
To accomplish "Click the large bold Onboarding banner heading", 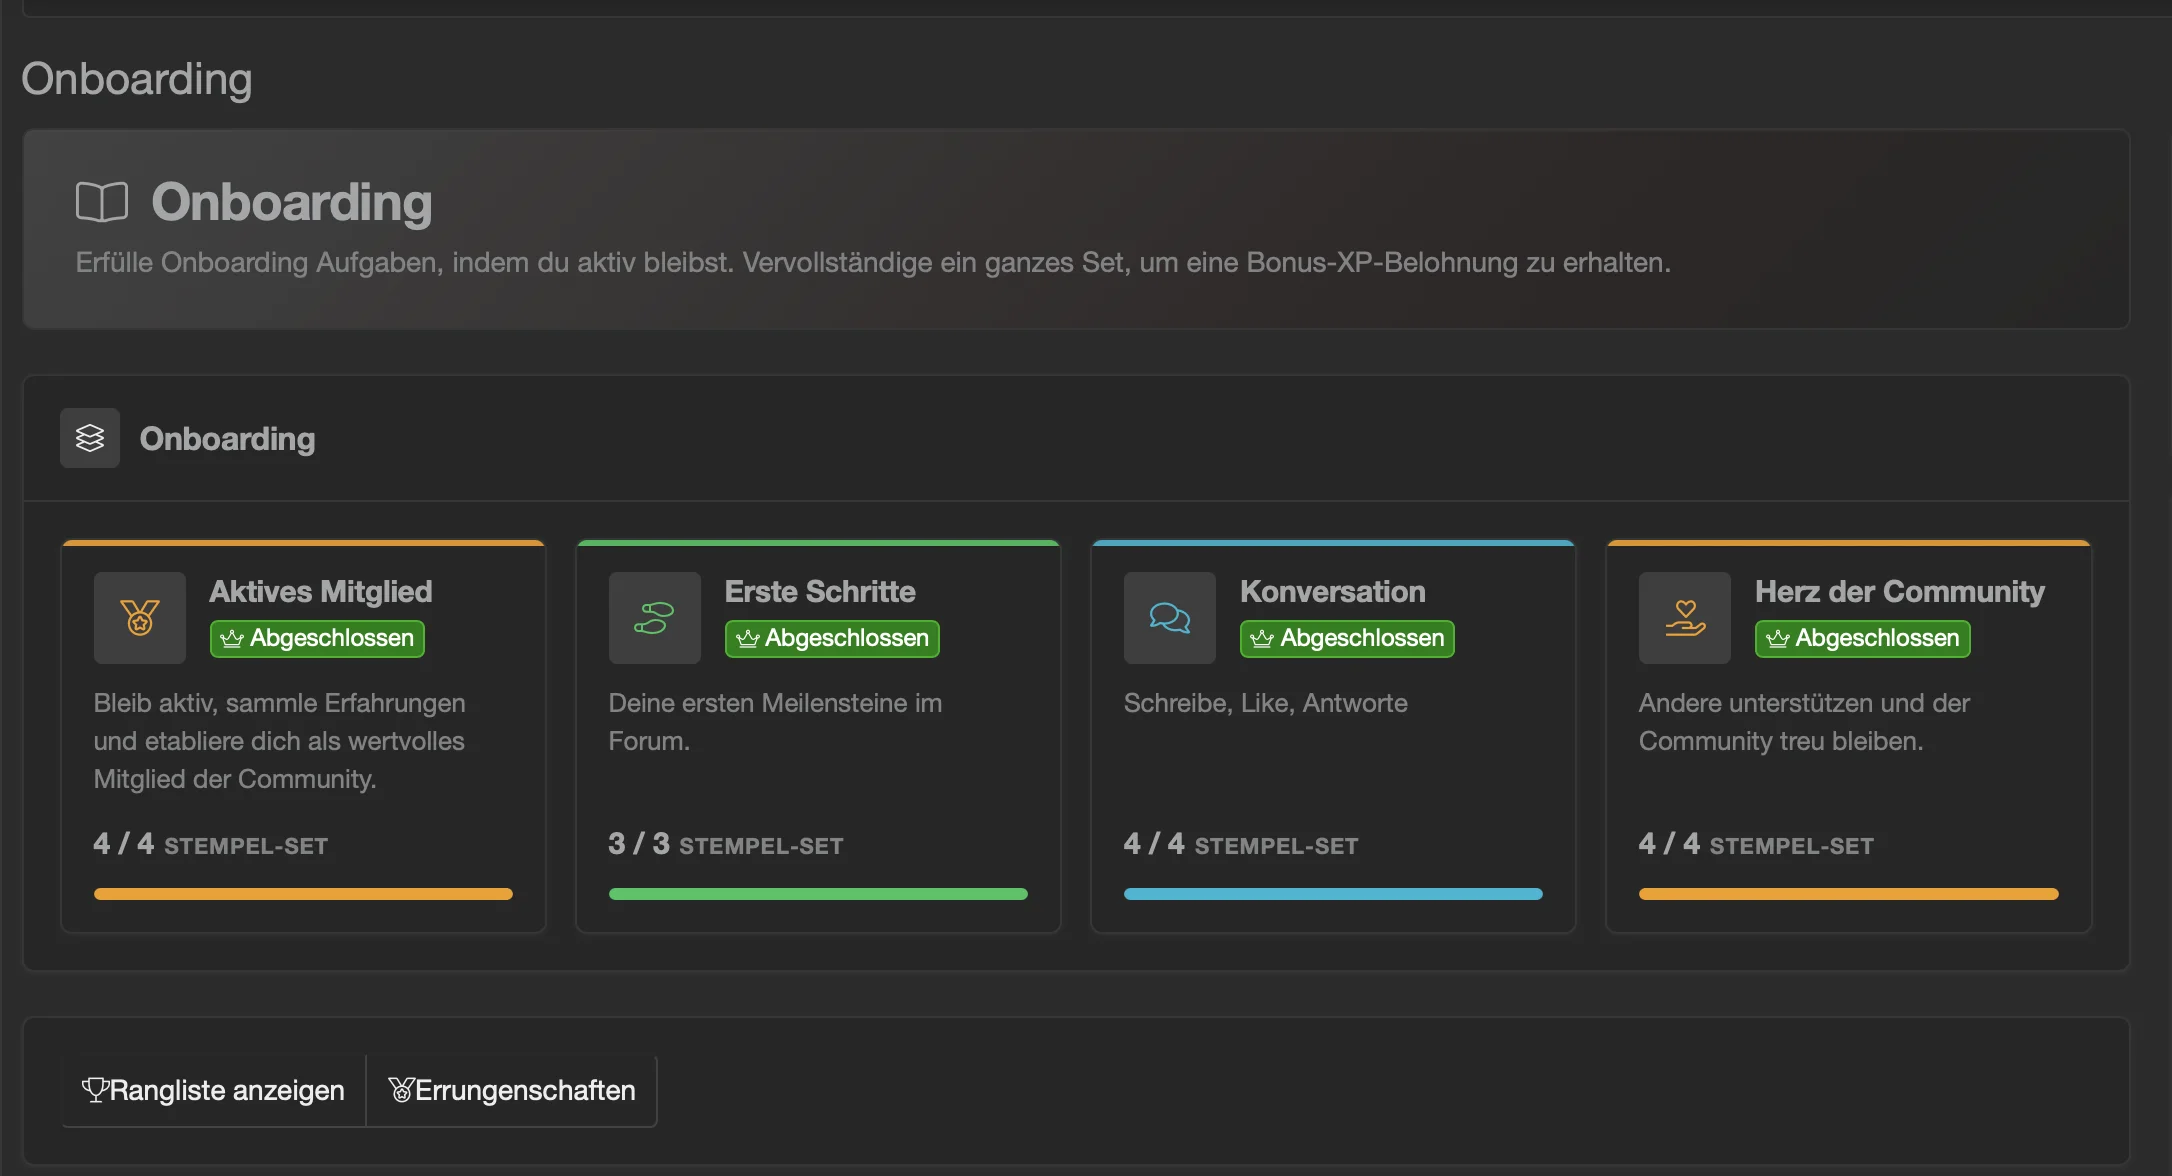I will 292,203.
